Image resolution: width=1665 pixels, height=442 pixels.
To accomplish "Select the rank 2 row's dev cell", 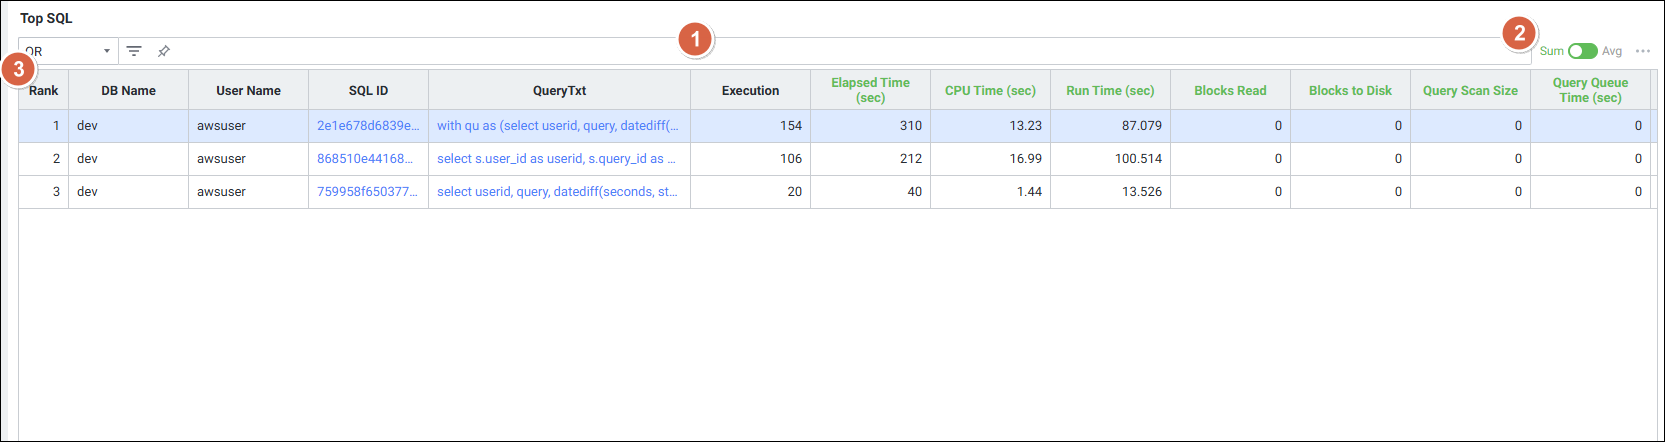I will (x=88, y=159).
